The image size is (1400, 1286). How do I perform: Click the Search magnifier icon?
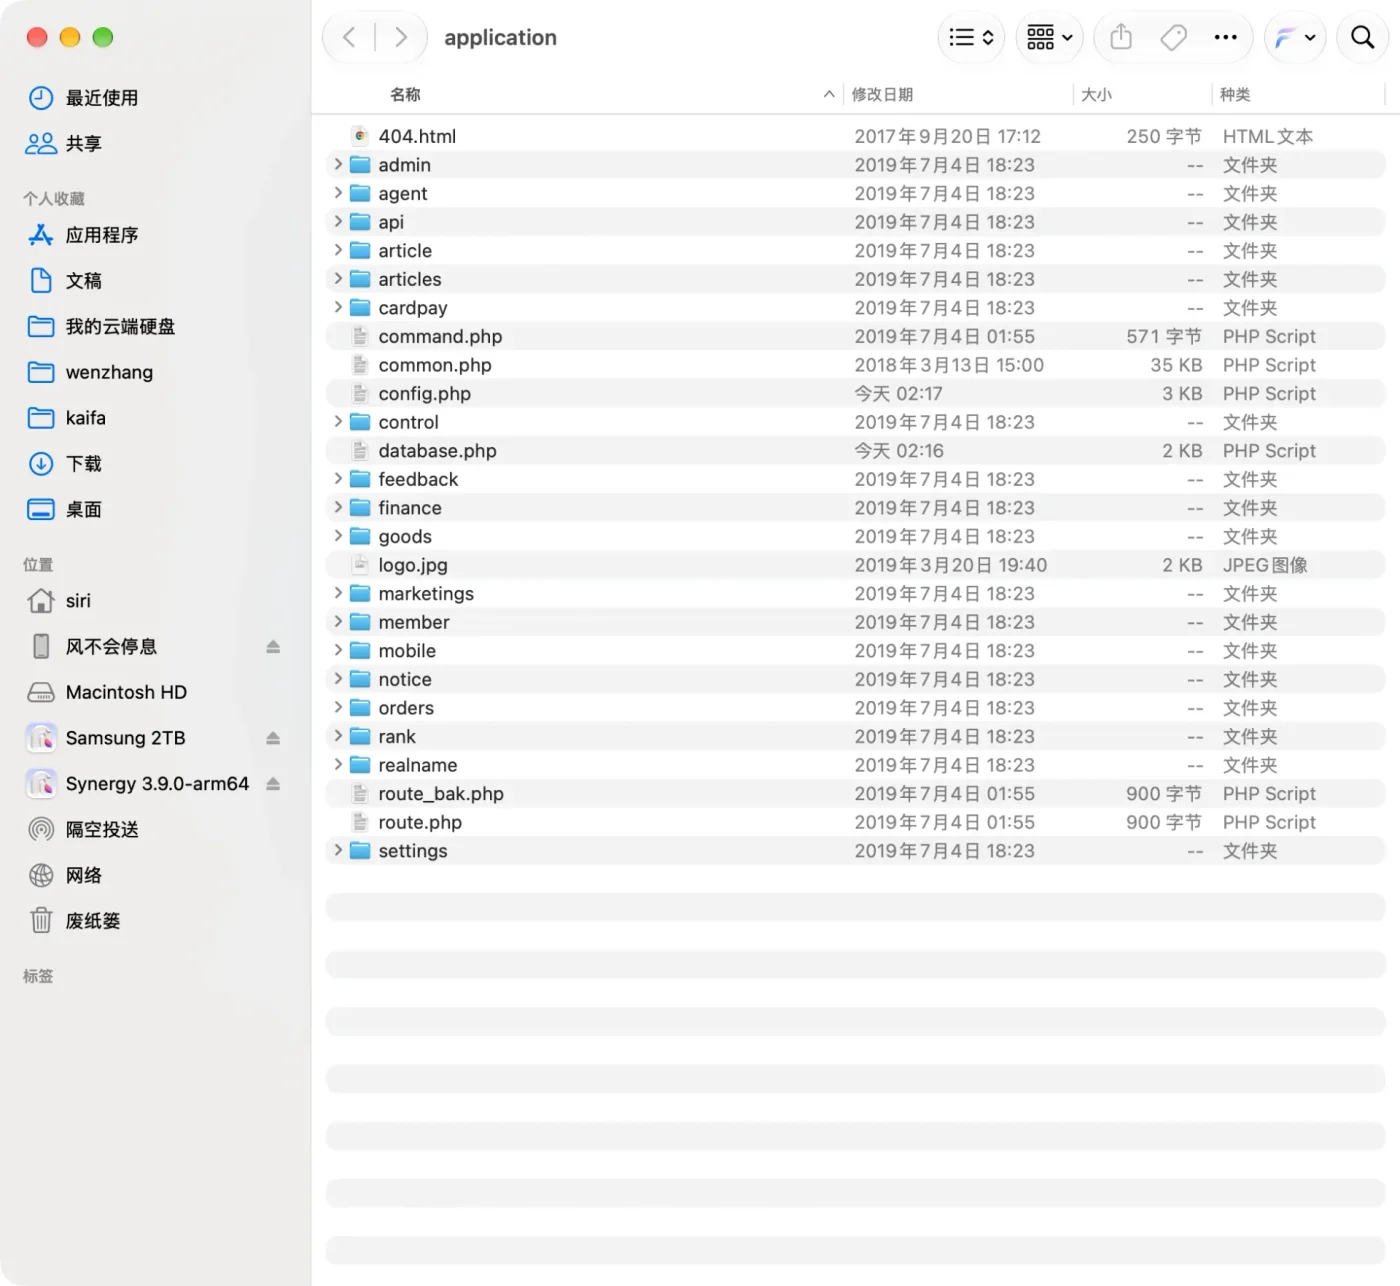[x=1362, y=38]
